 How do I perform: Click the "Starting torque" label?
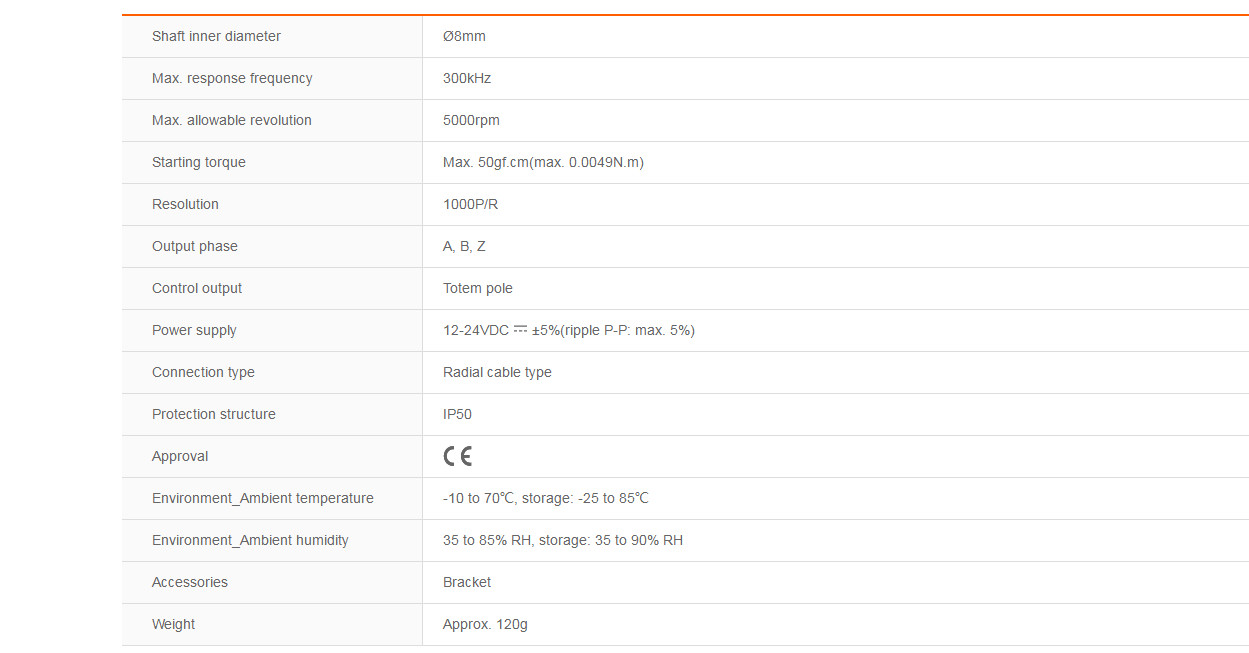click(199, 162)
